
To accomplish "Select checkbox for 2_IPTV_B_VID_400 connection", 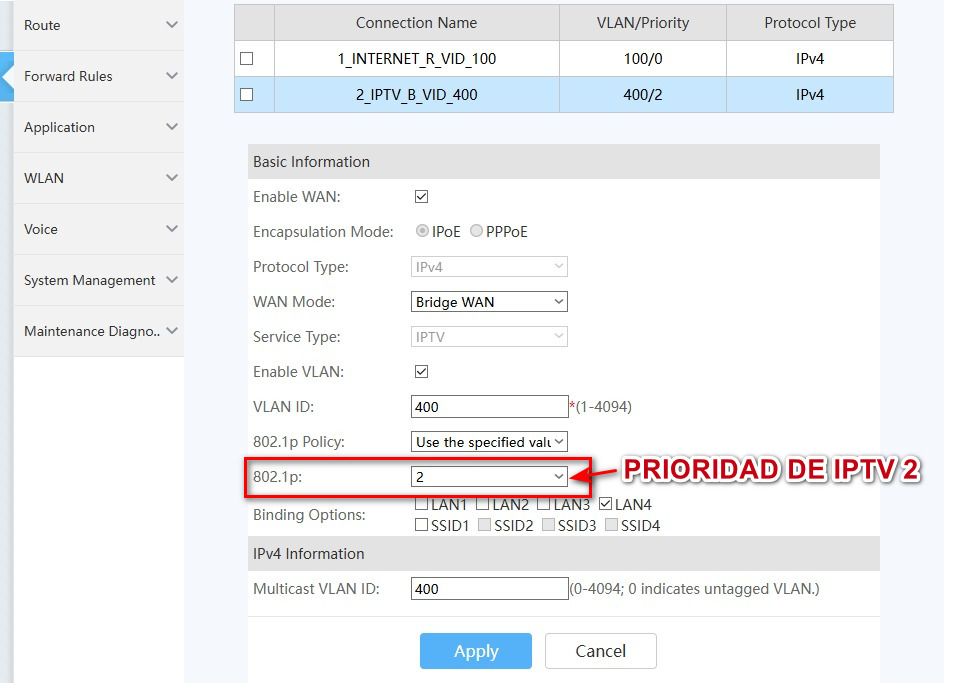I will tap(247, 95).
